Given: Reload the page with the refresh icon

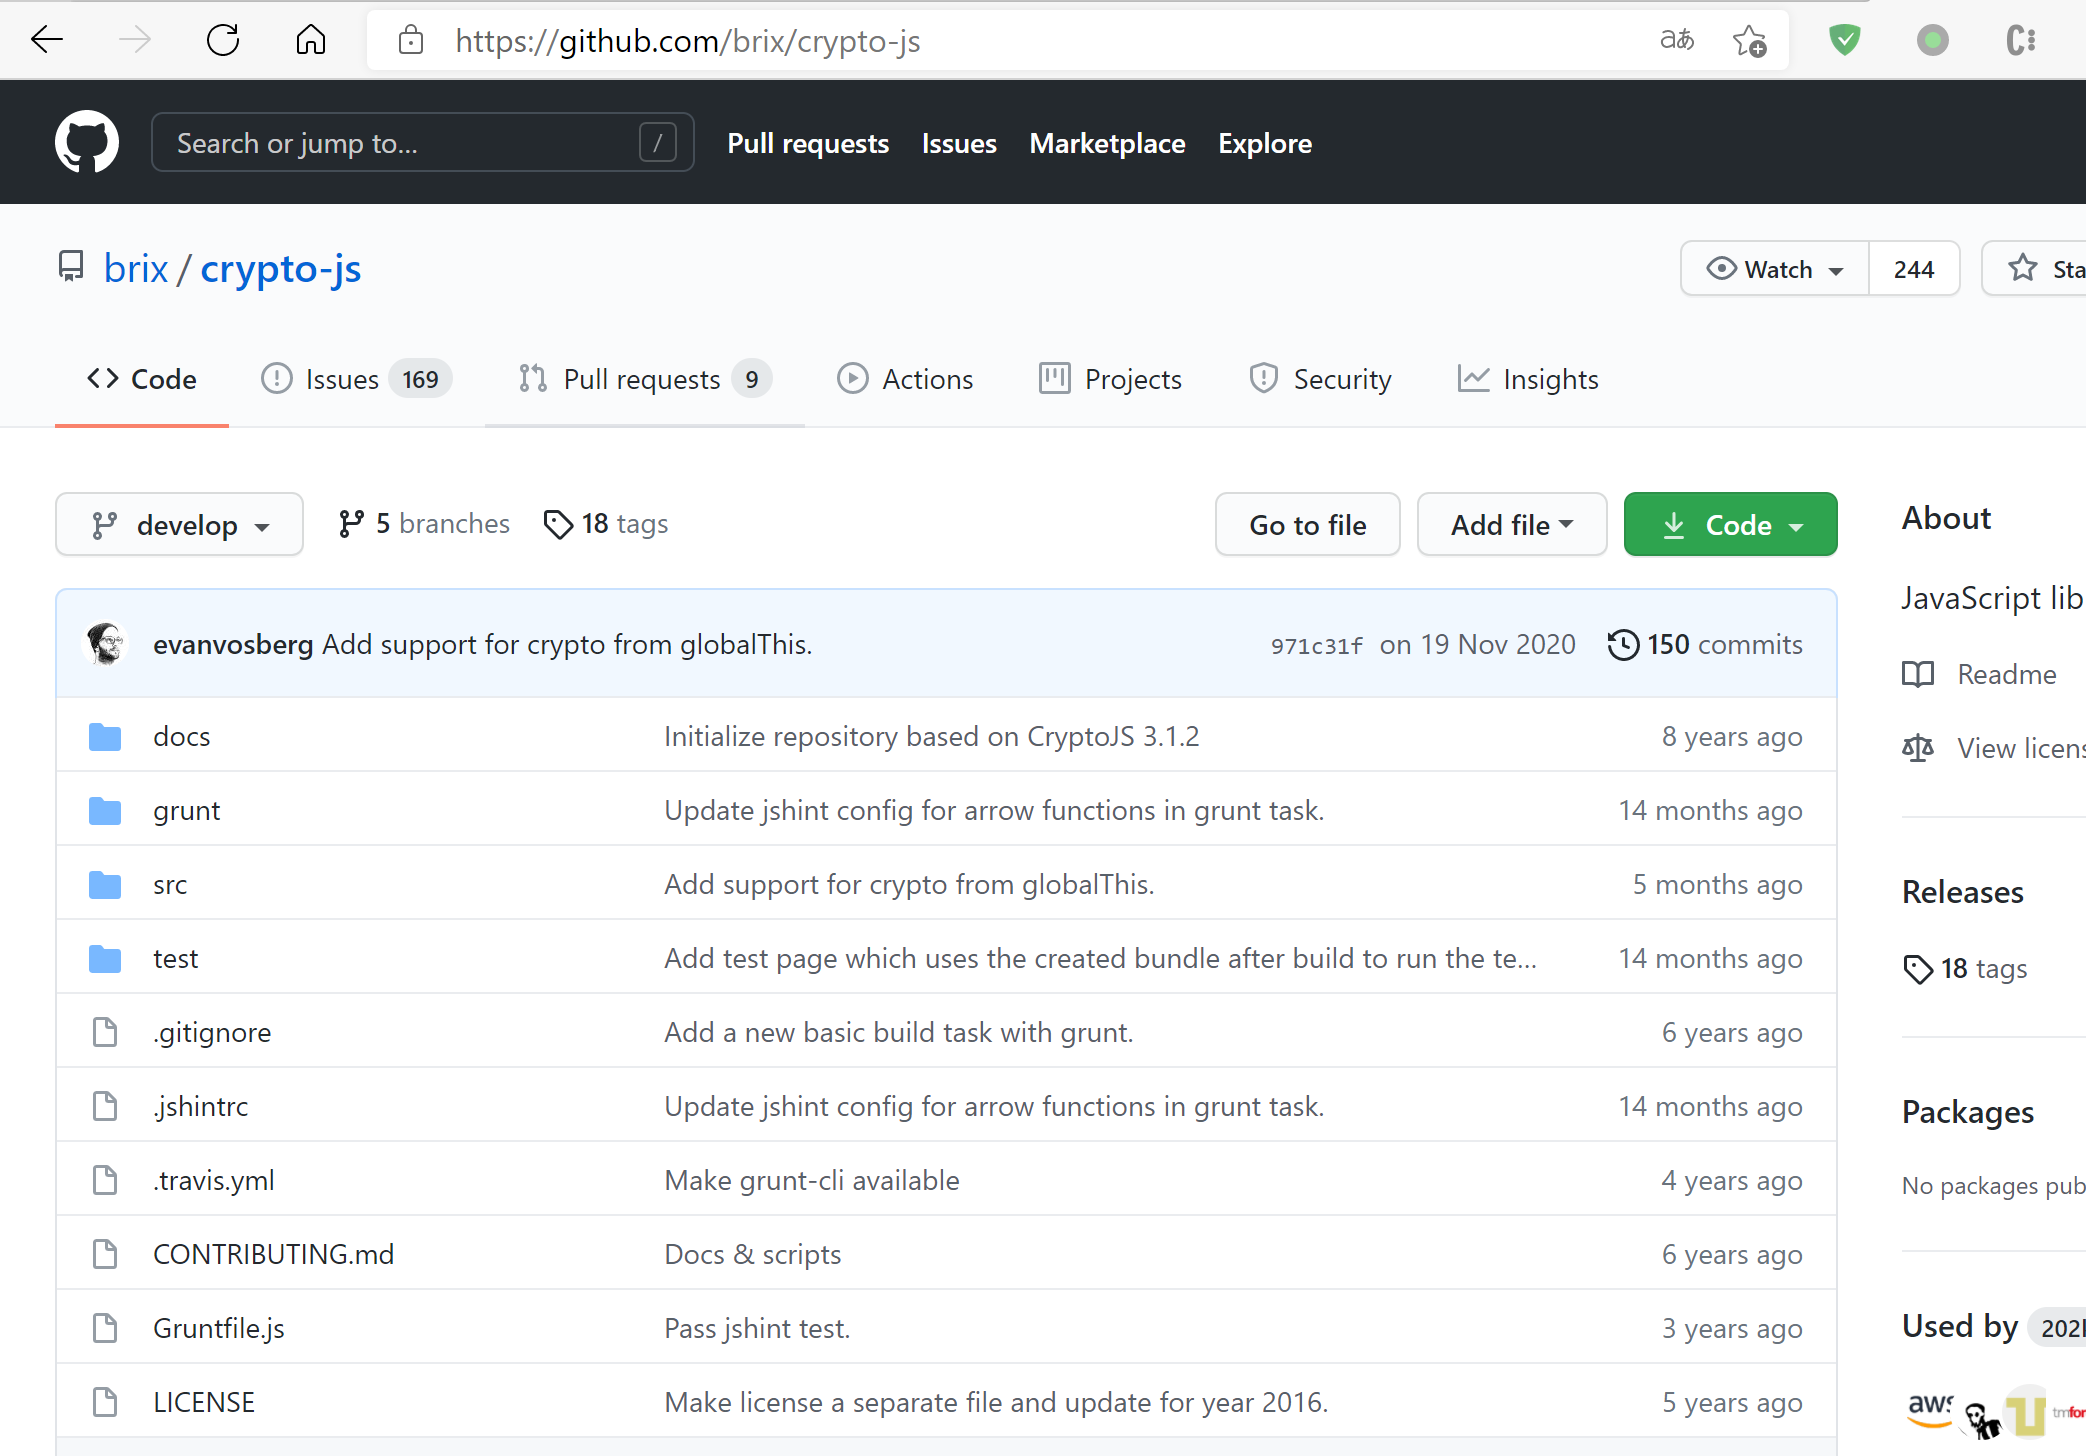Looking at the screenshot, I should [222, 41].
